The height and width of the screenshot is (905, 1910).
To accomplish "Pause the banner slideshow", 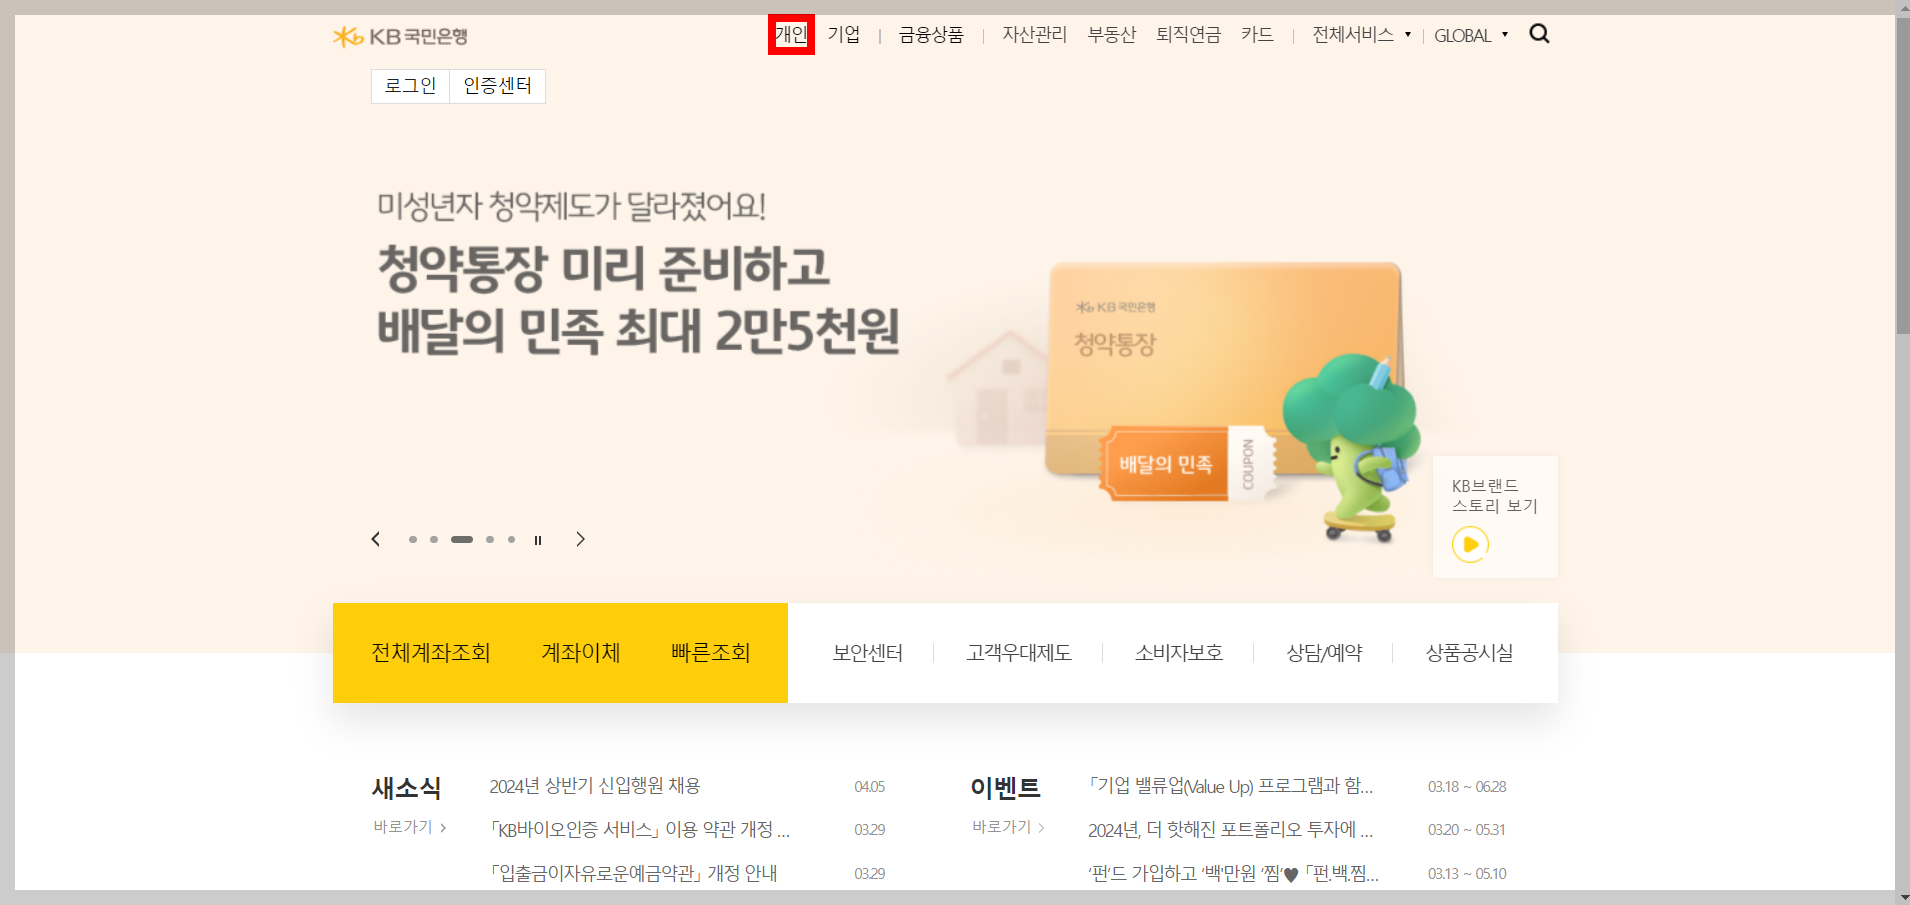I will 538,539.
